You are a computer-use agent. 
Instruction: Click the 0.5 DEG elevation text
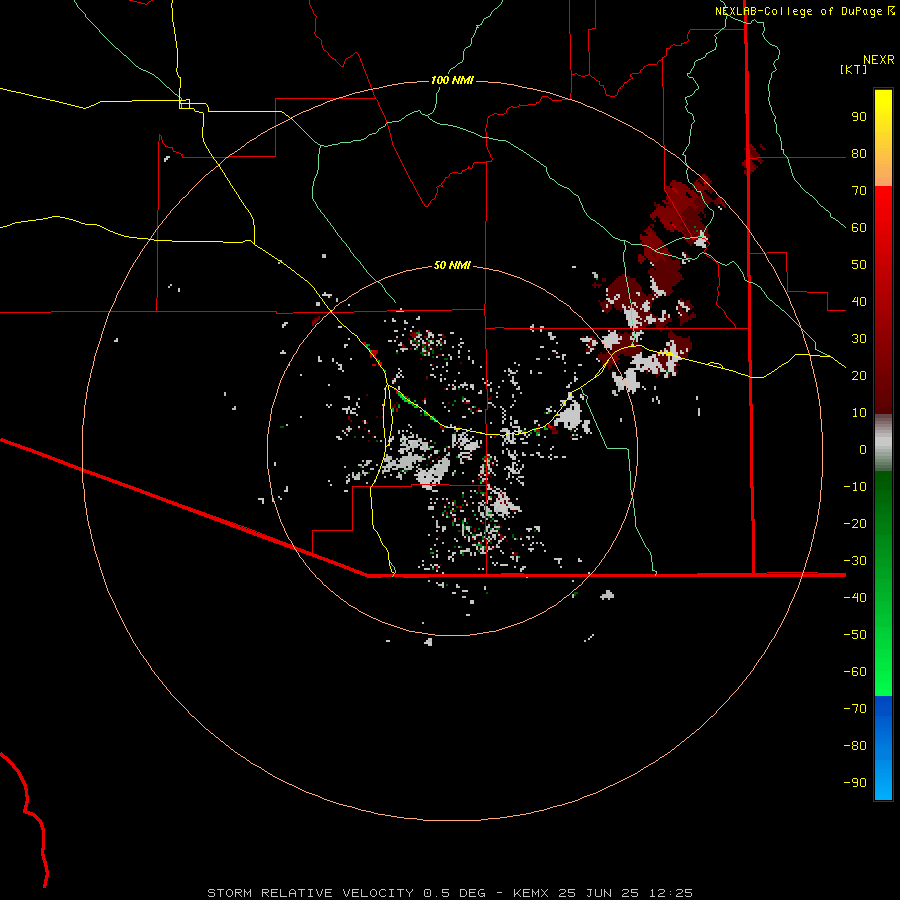click(x=455, y=893)
